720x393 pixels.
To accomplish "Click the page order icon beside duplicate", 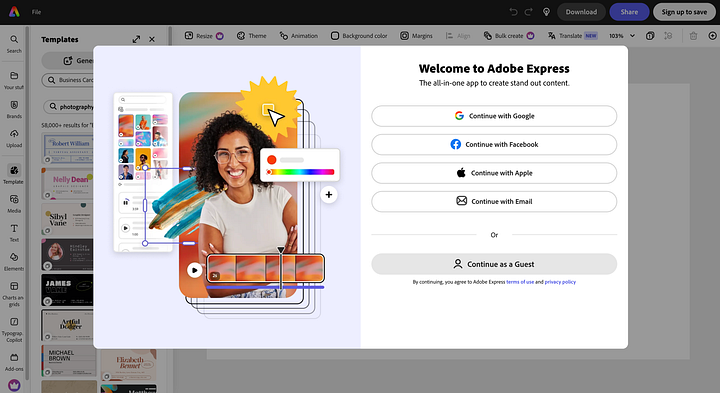I will (x=668, y=36).
